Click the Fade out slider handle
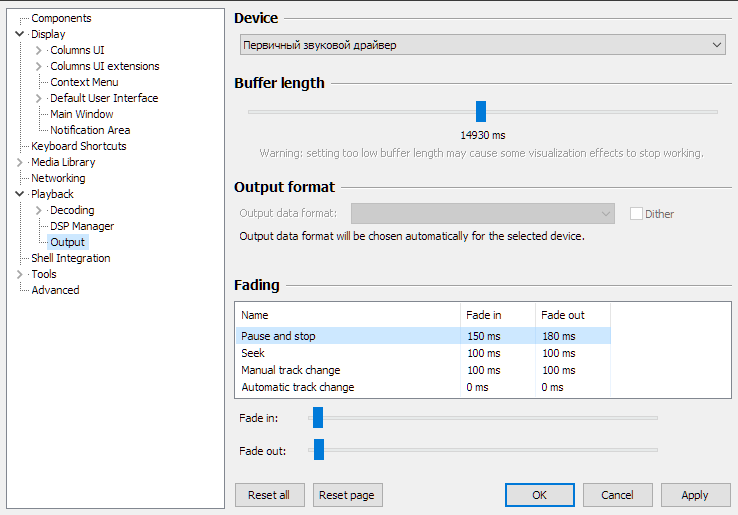Viewport: 738px width, 515px height. (319, 450)
